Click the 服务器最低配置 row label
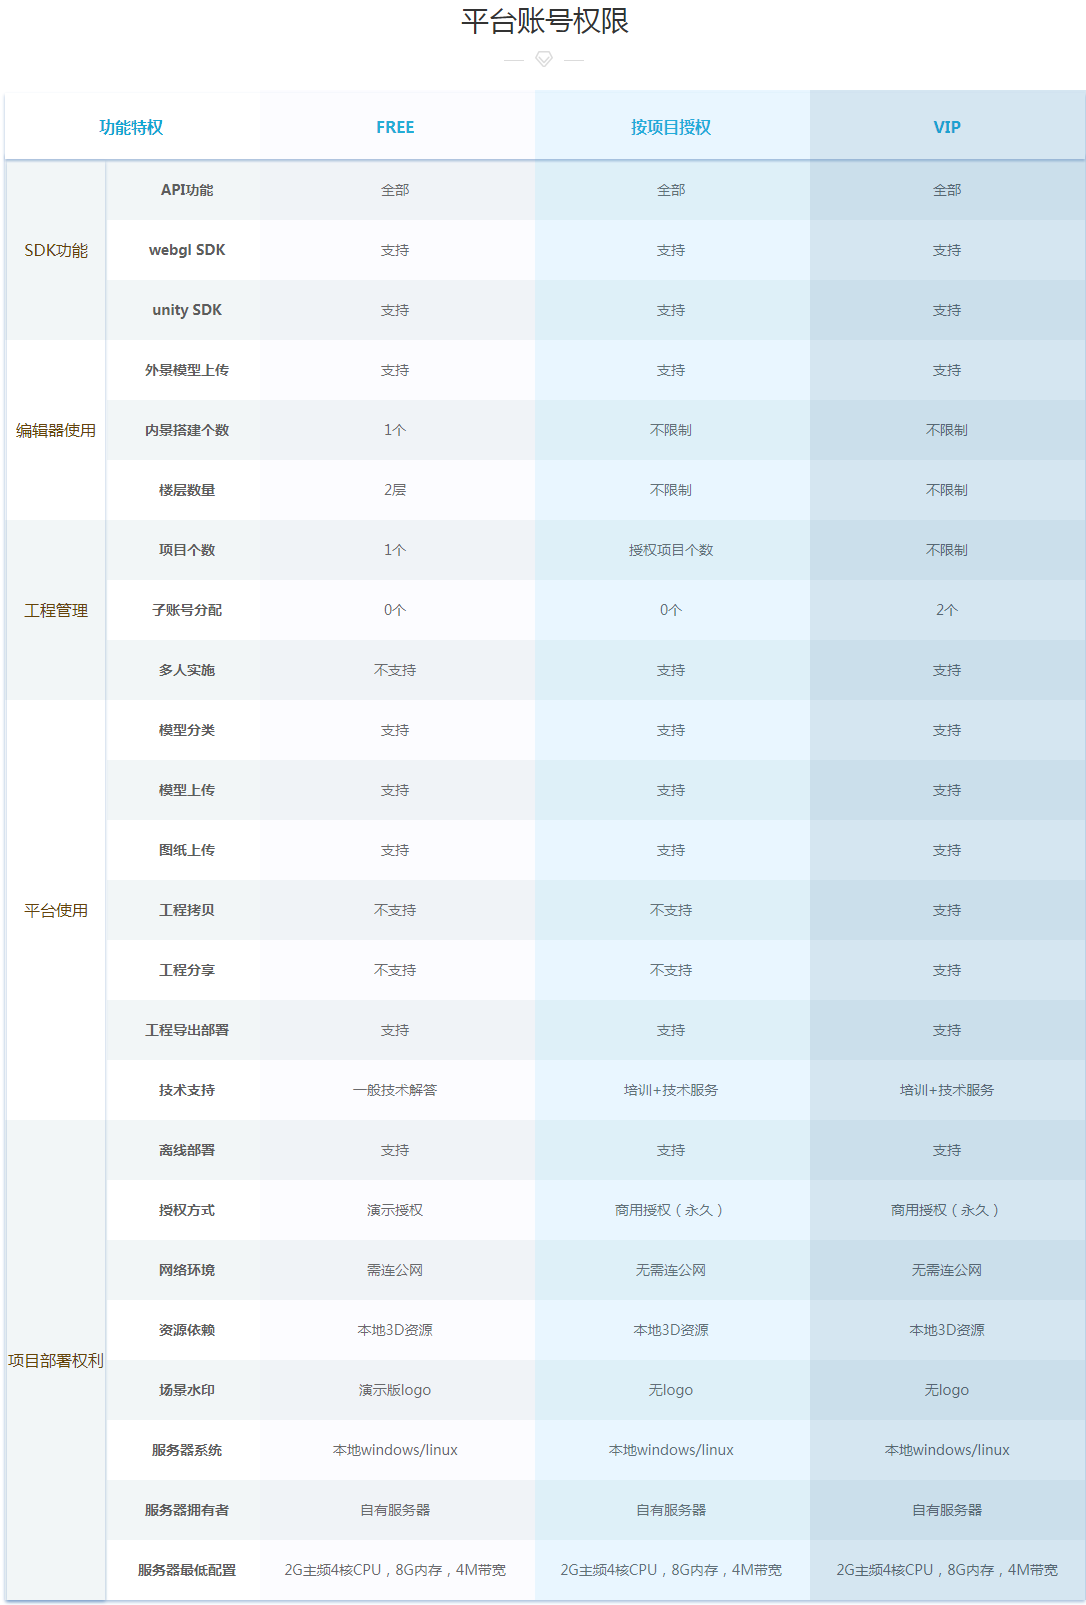This screenshot has height=1605, width=1086. pyautogui.click(x=187, y=1570)
